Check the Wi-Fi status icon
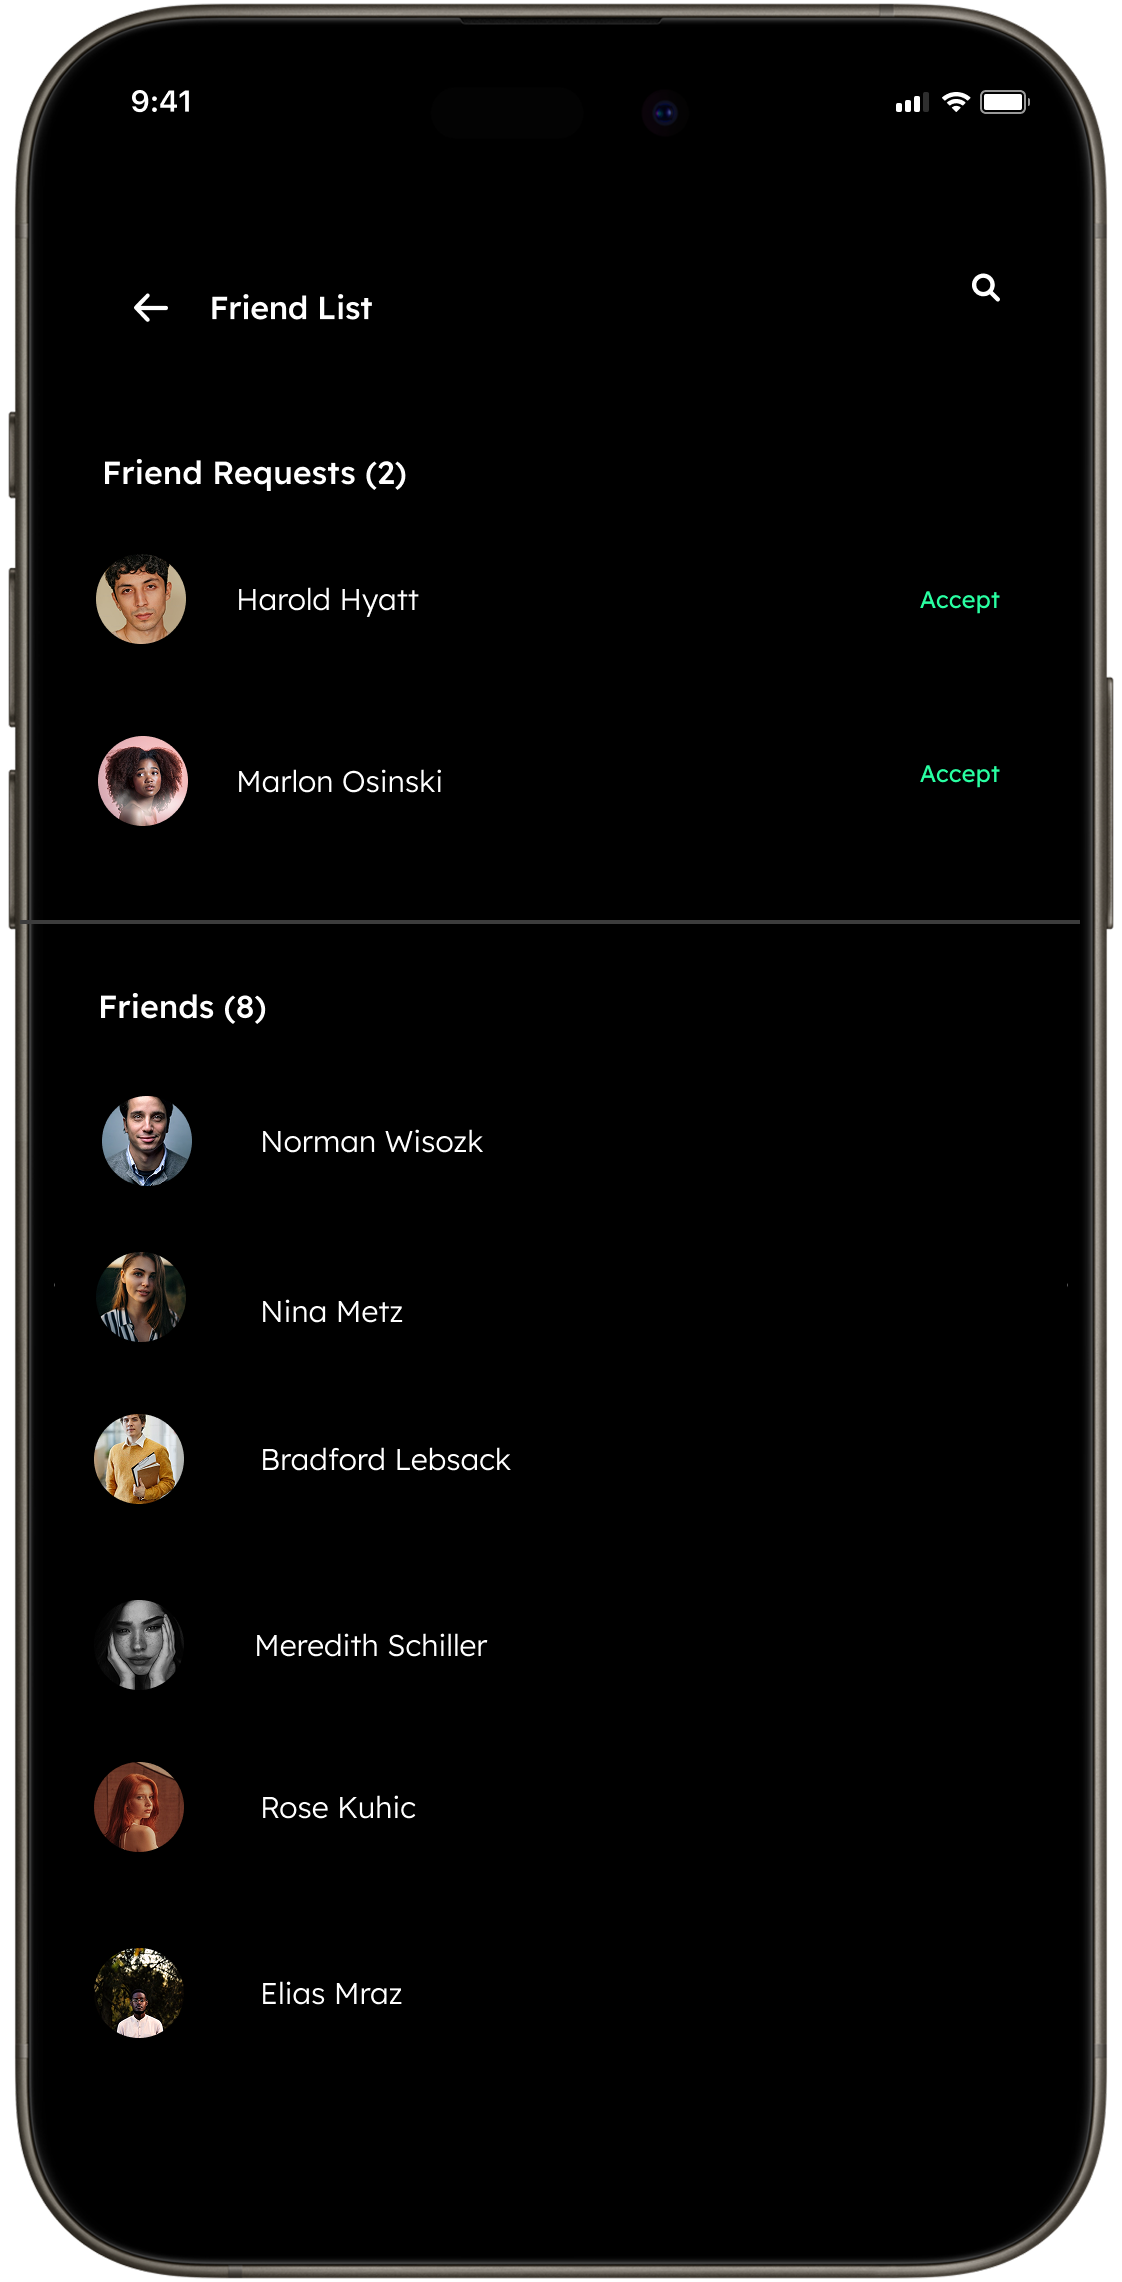 [956, 102]
